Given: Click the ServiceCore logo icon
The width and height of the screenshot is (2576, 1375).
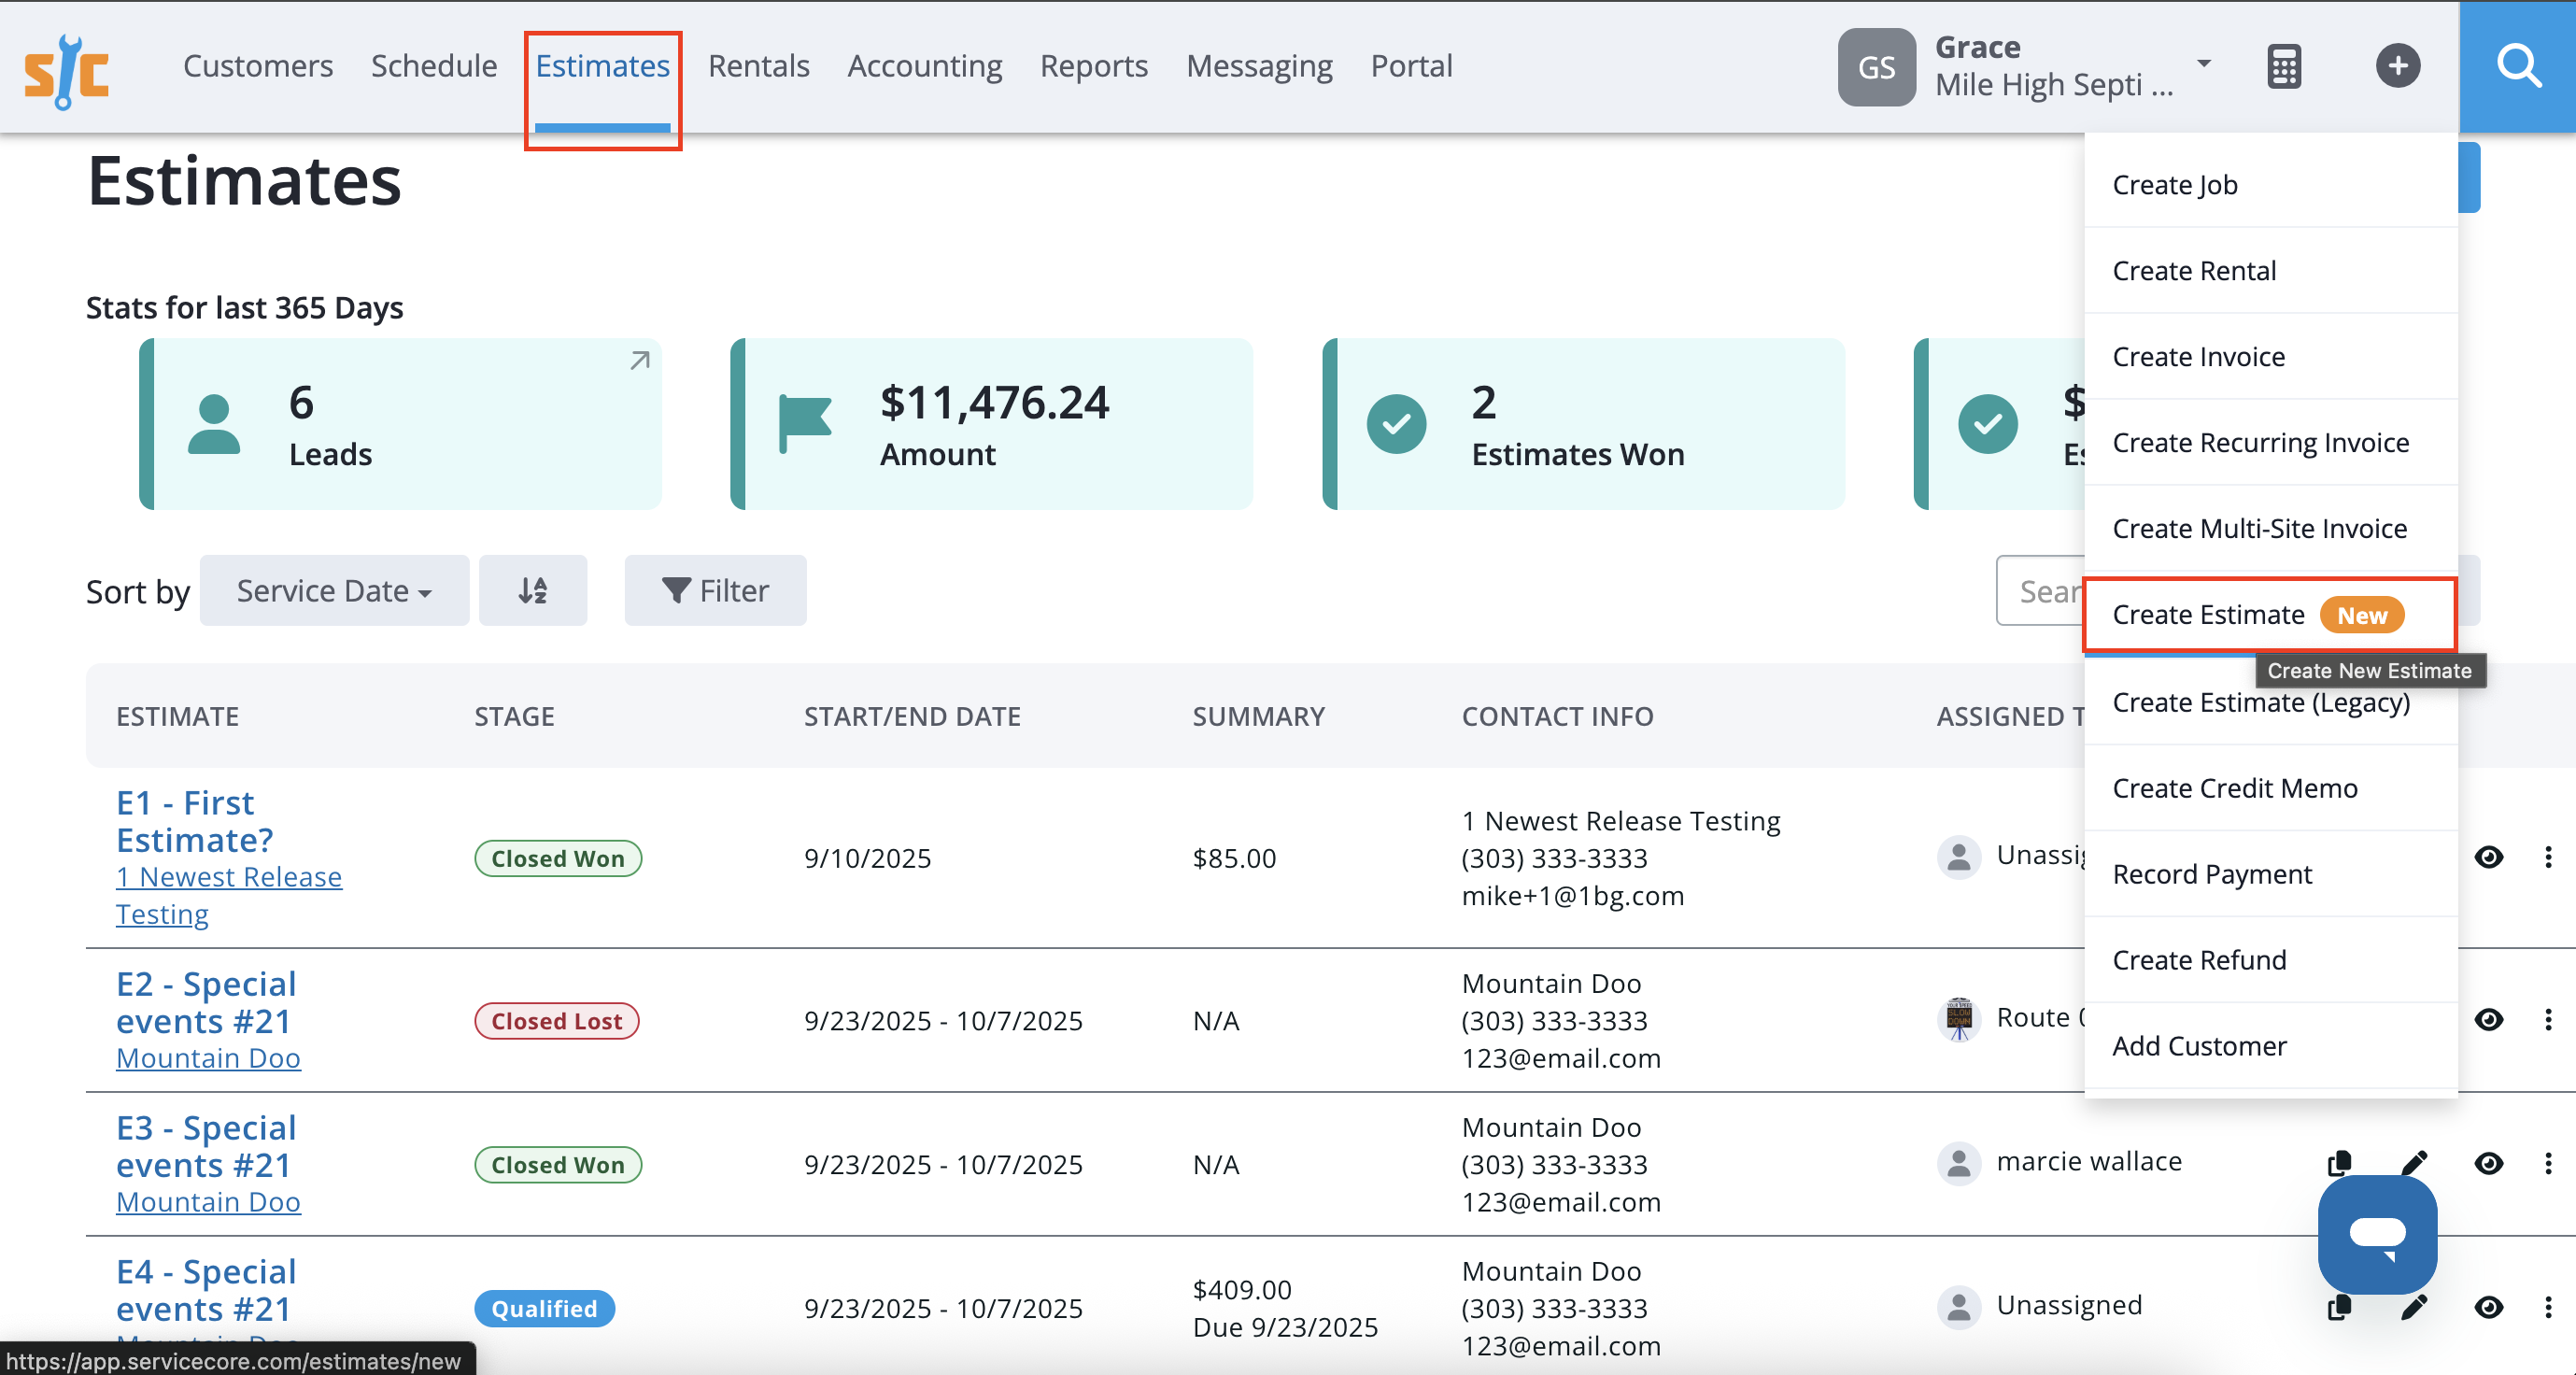Looking at the screenshot, I should coord(67,71).
